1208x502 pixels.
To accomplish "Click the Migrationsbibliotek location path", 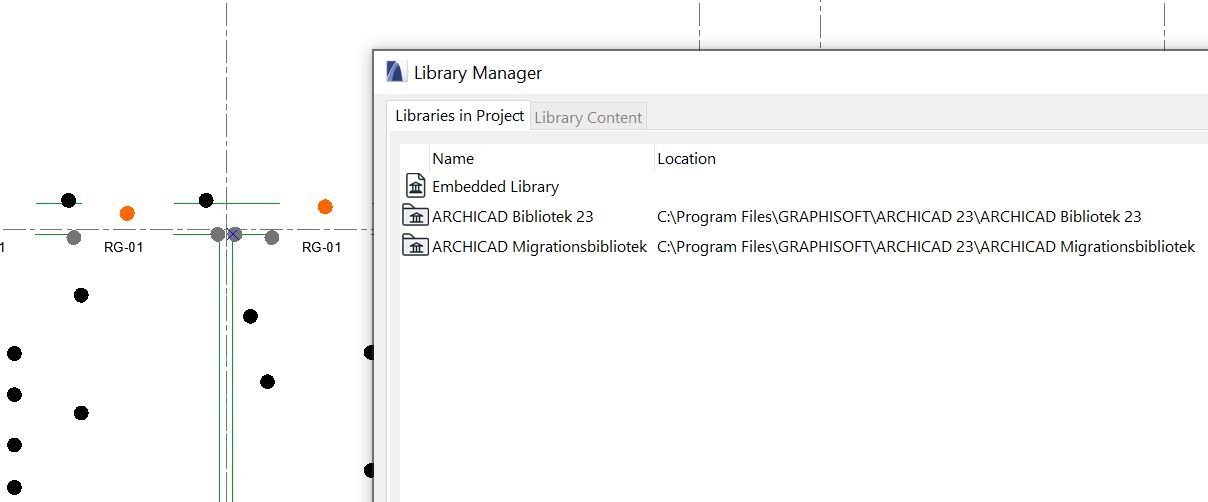I will pos(925,247).
